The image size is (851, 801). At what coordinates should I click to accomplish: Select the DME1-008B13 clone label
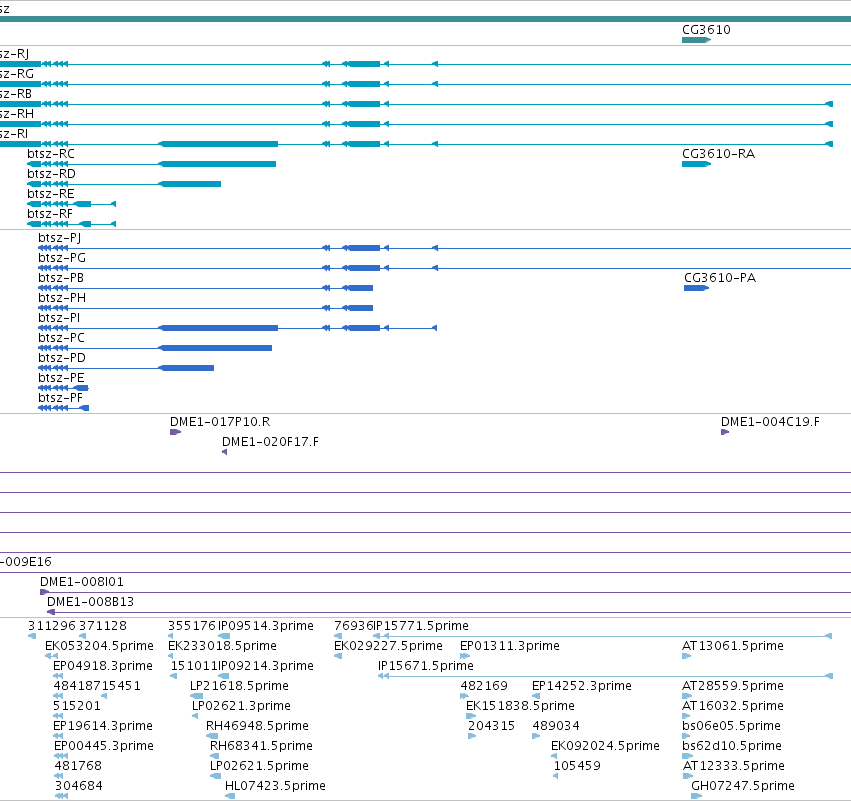[x=90, y=602]
